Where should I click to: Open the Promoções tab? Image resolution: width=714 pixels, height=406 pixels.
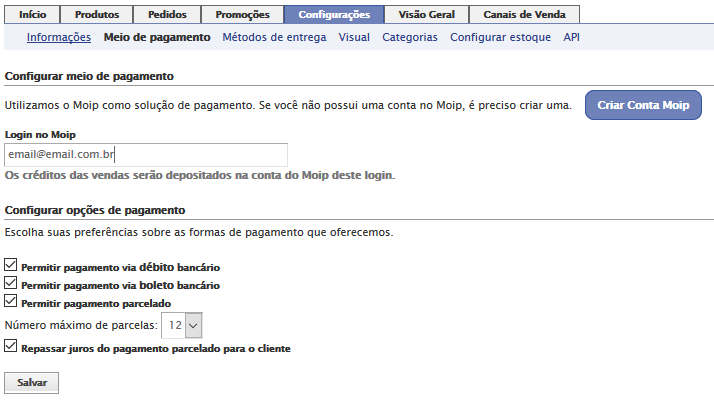coord(241,15)
